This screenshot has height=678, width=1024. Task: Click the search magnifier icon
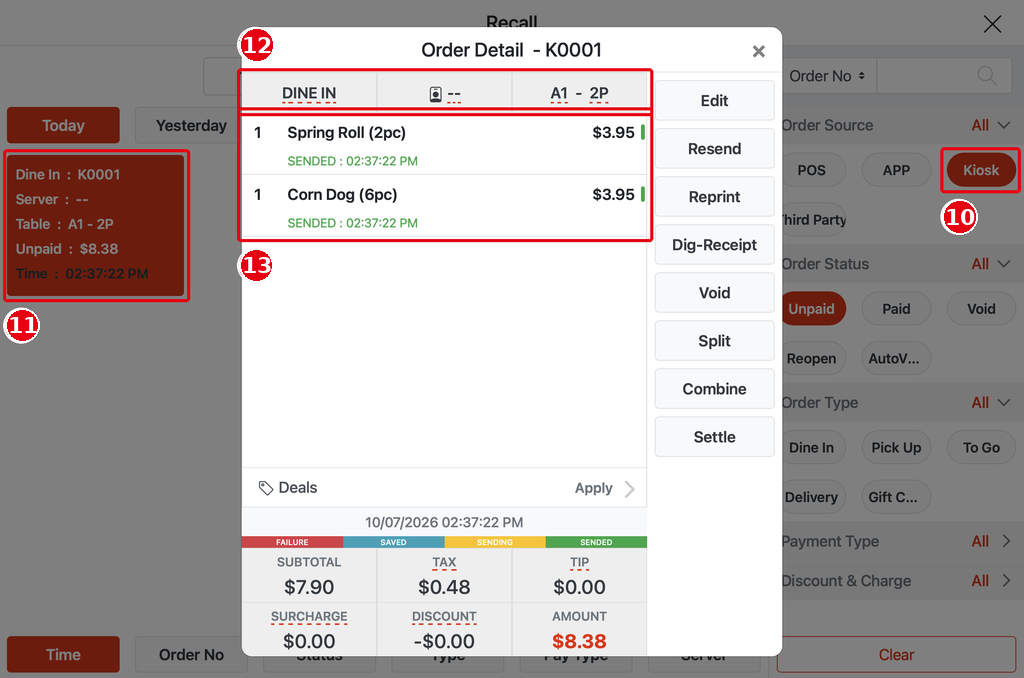coord(987,76)
